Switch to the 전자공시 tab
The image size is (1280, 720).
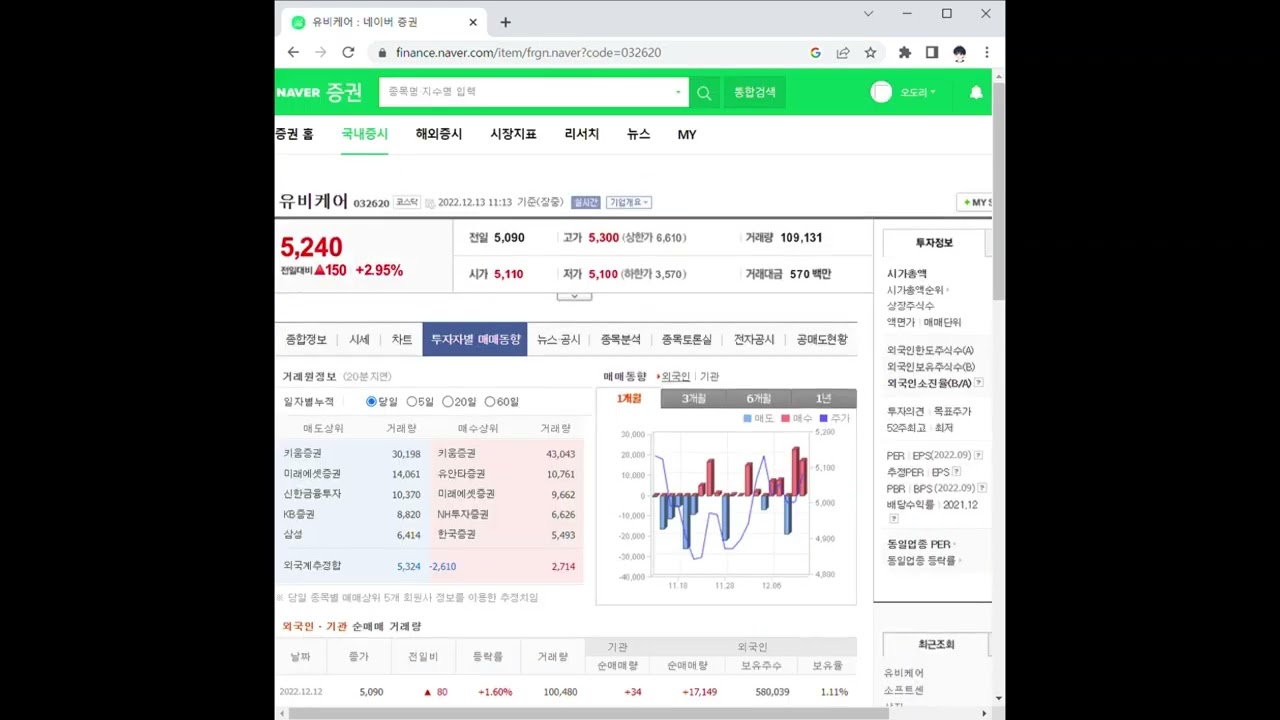click(754, 340)
